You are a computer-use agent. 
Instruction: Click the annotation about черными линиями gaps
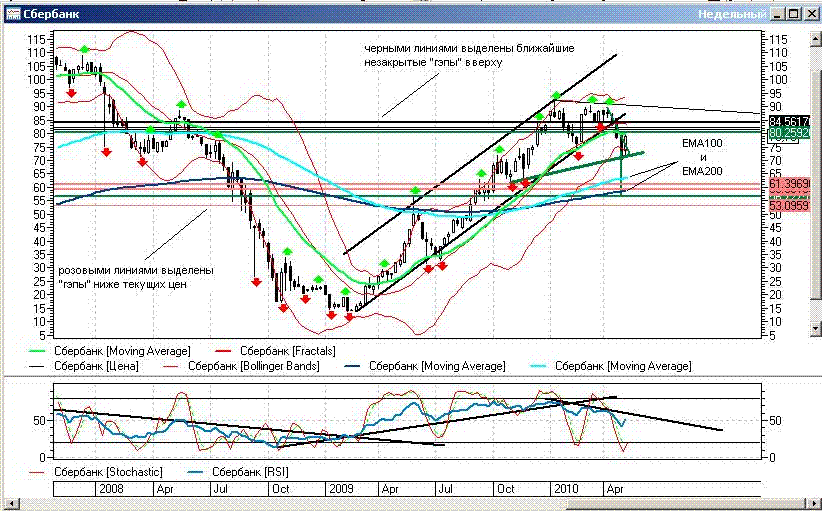point(470,55)
